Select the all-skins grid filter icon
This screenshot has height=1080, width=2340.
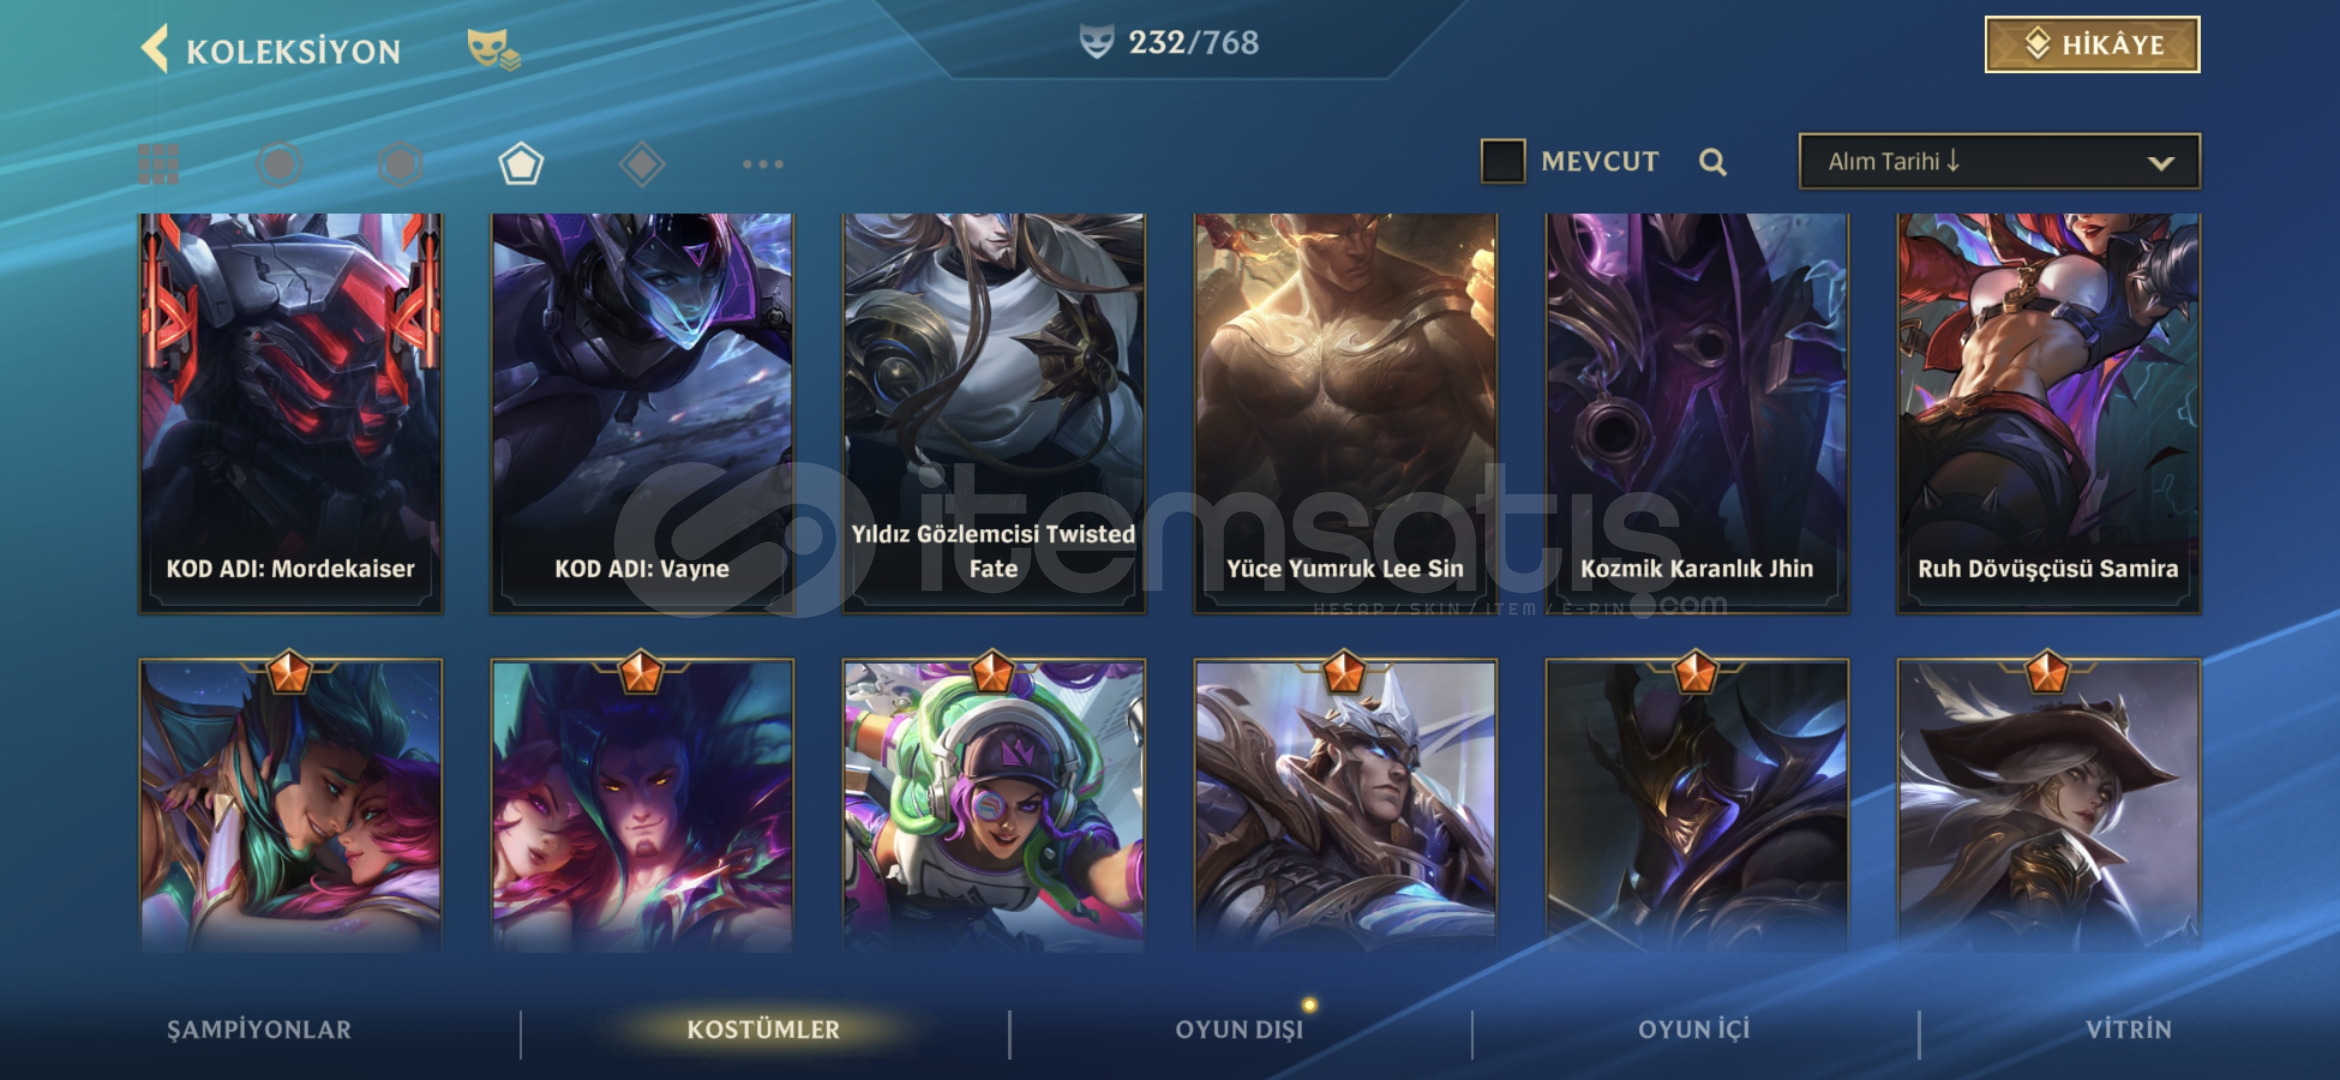159,164
